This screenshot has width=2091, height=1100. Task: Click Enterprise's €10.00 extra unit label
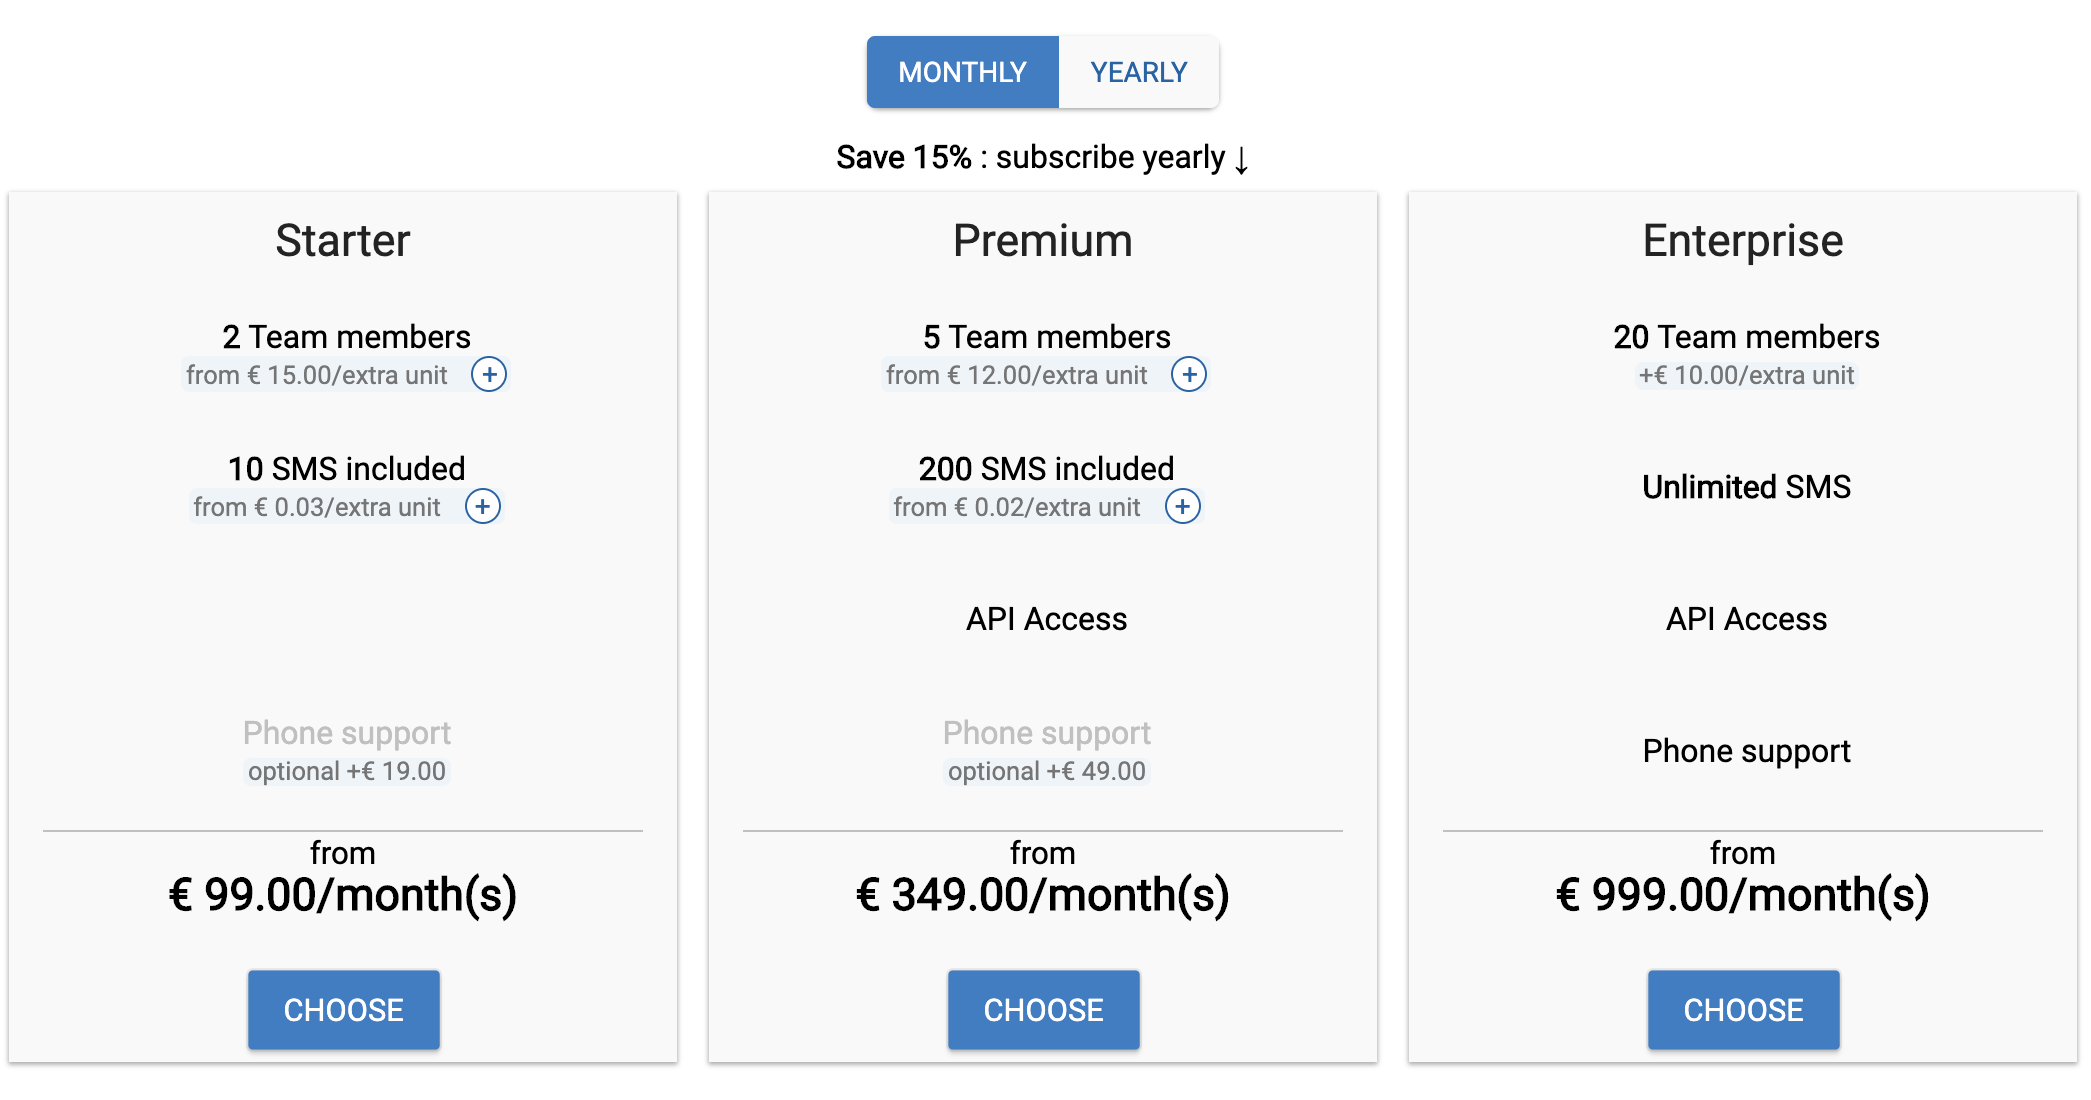coord(1746,376)
